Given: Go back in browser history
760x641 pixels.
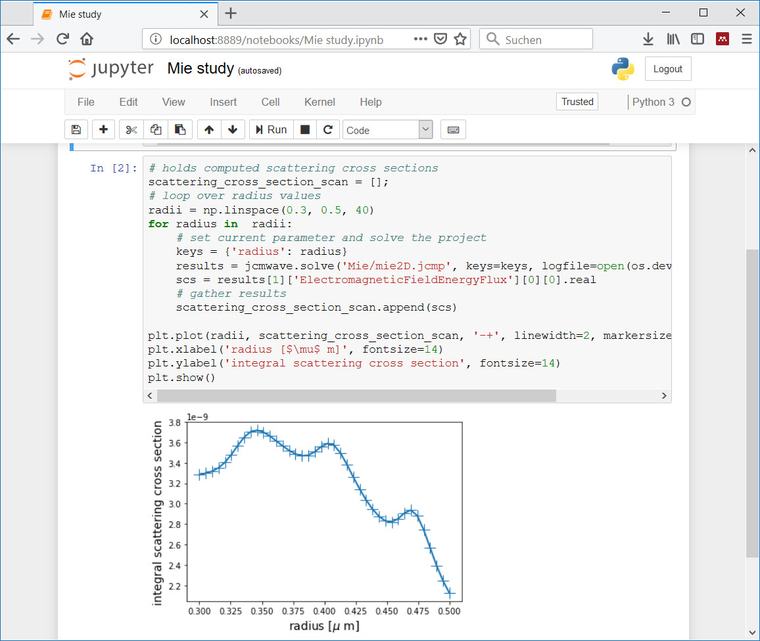Looking at the screenshot, I should point(14,39).
